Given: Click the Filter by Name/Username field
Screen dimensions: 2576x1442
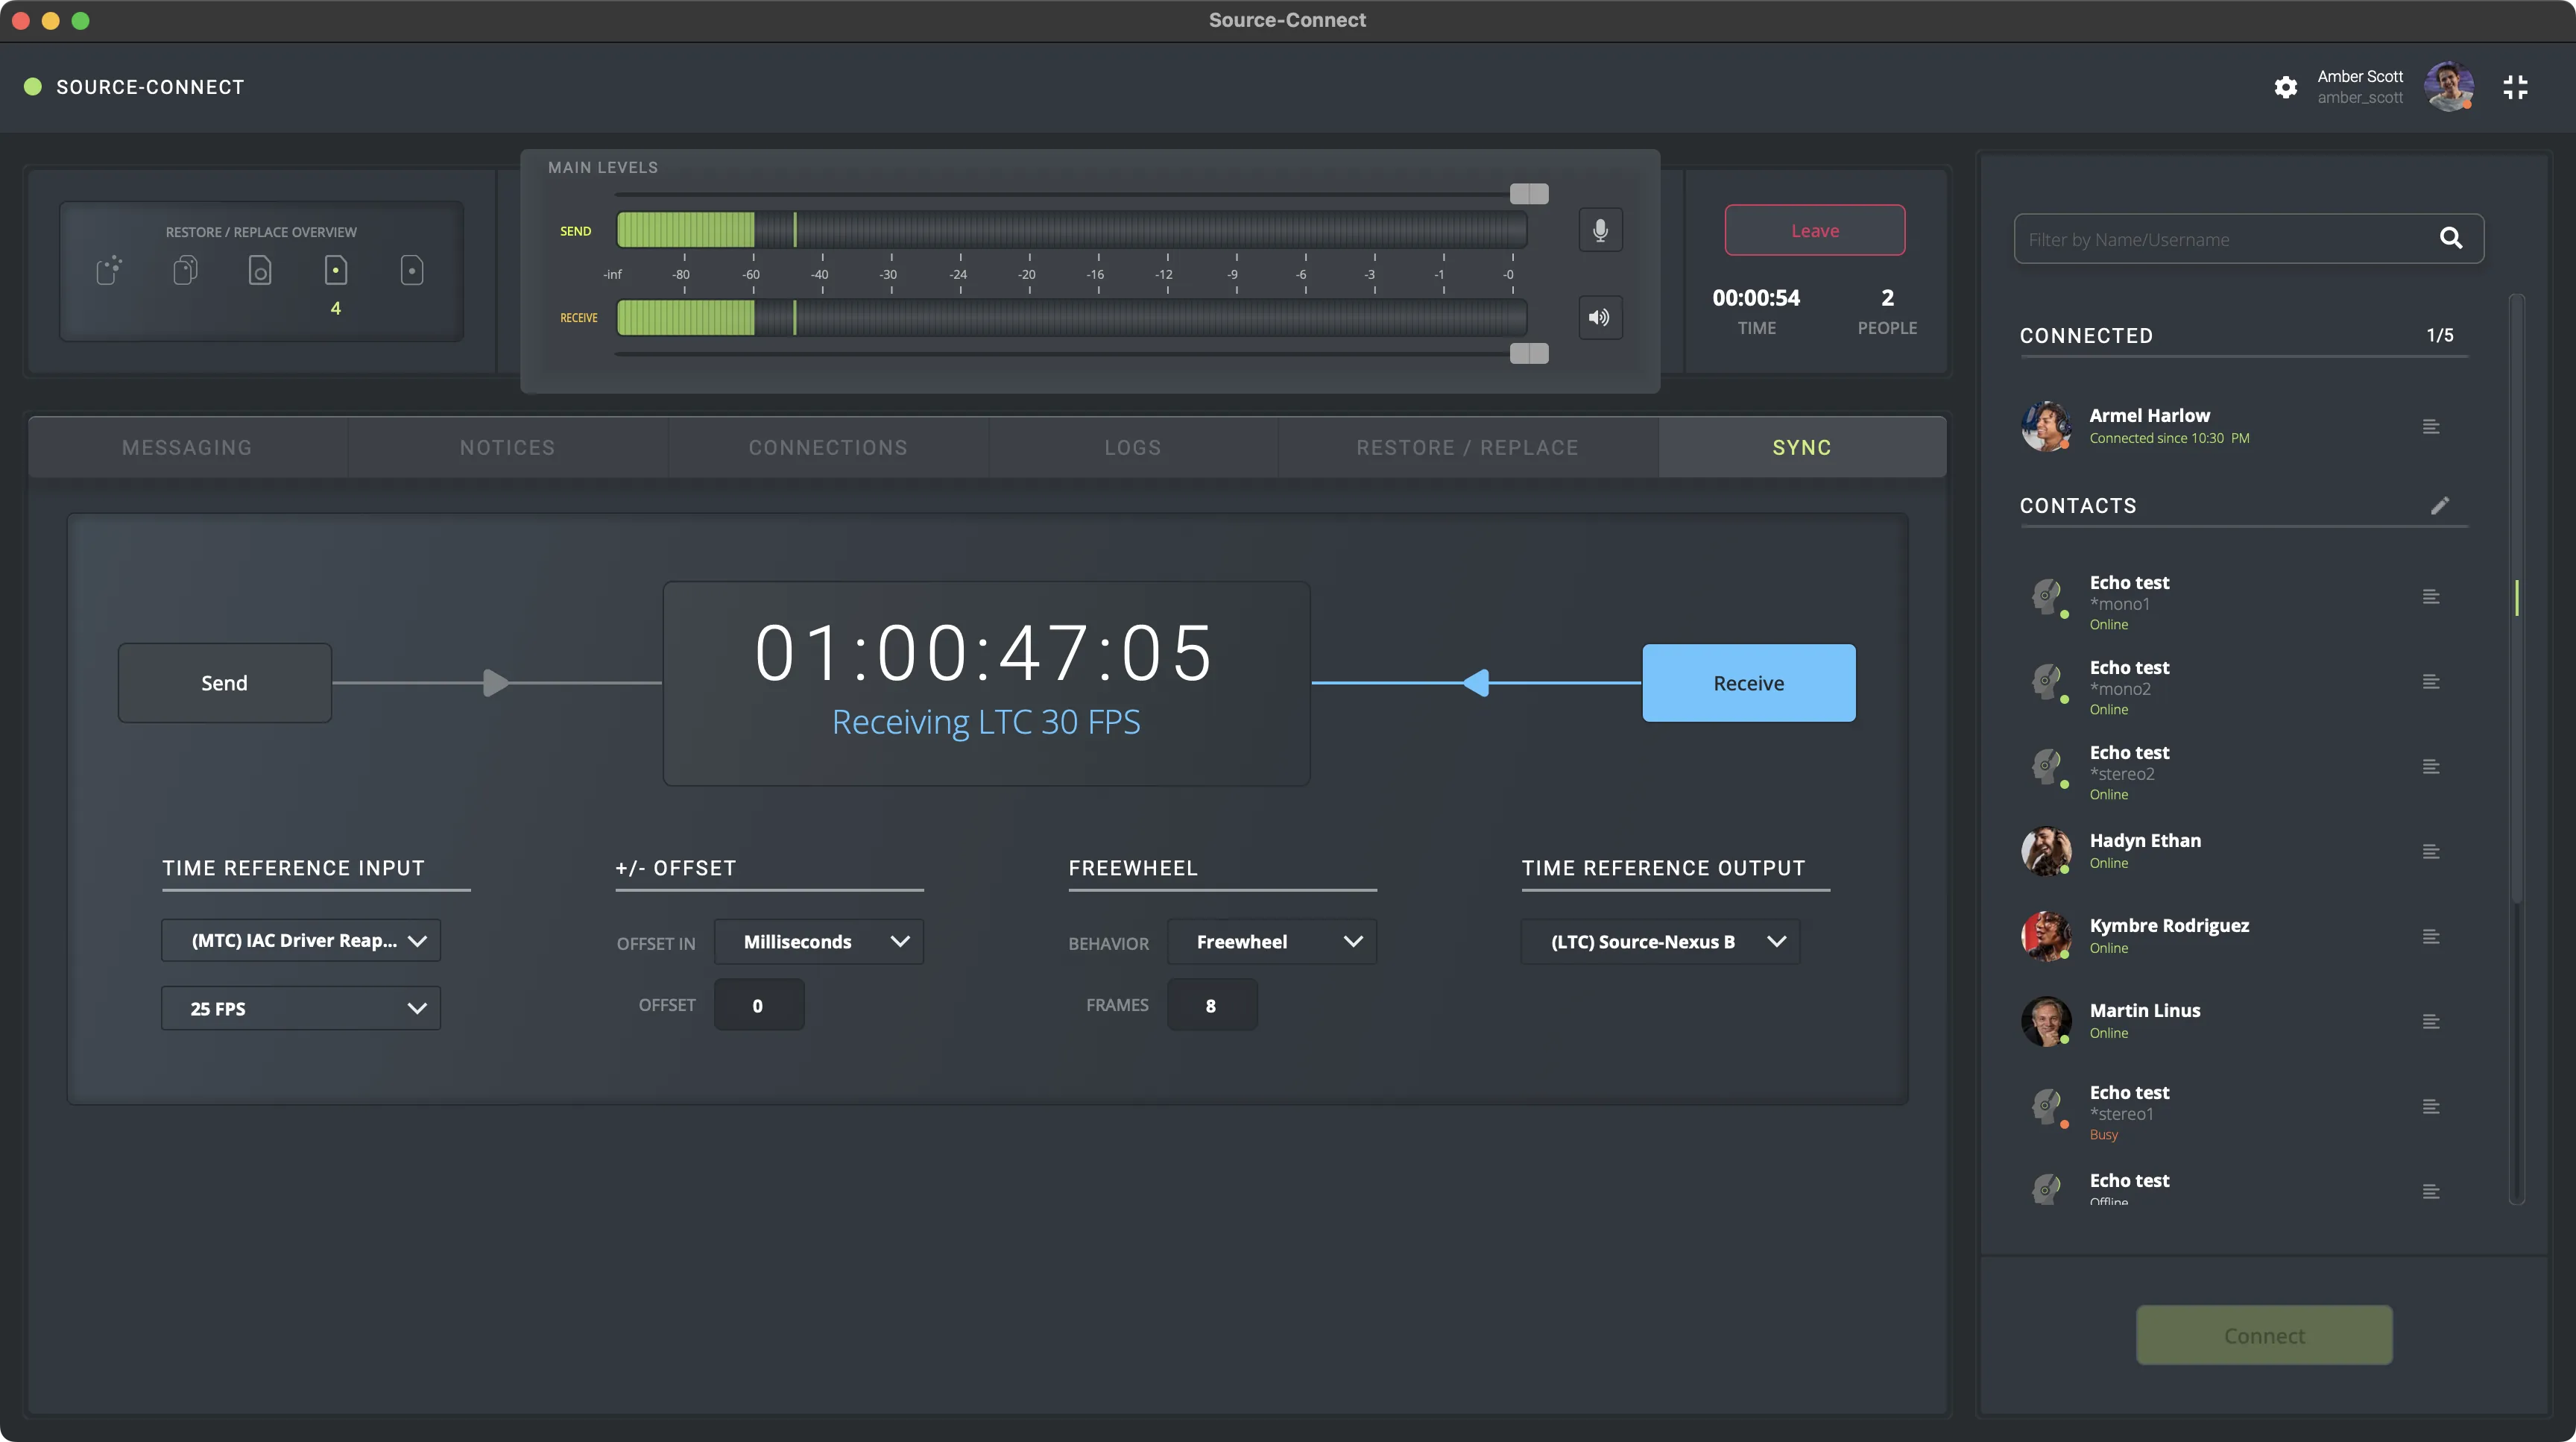Looking at the screenshot, I should (x=2249, y=239).
